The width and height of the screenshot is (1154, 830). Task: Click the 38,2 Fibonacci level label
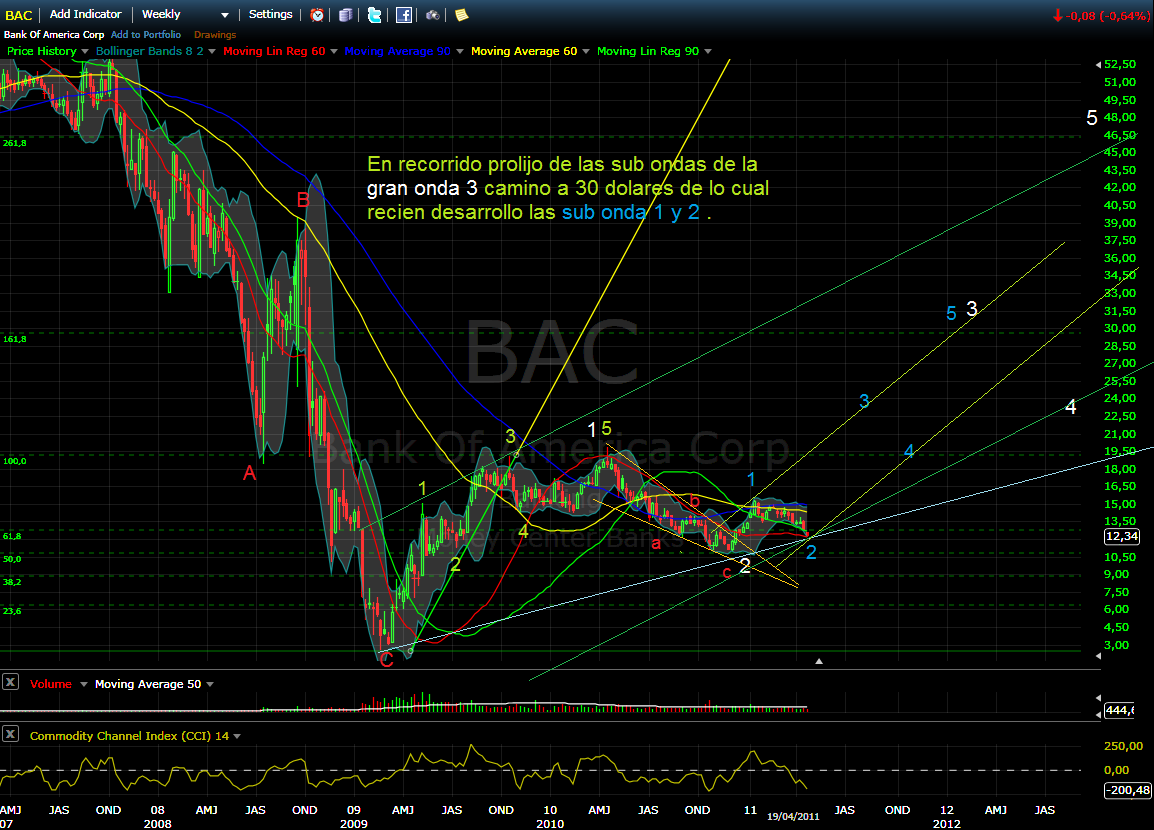[x=12, y=582]
